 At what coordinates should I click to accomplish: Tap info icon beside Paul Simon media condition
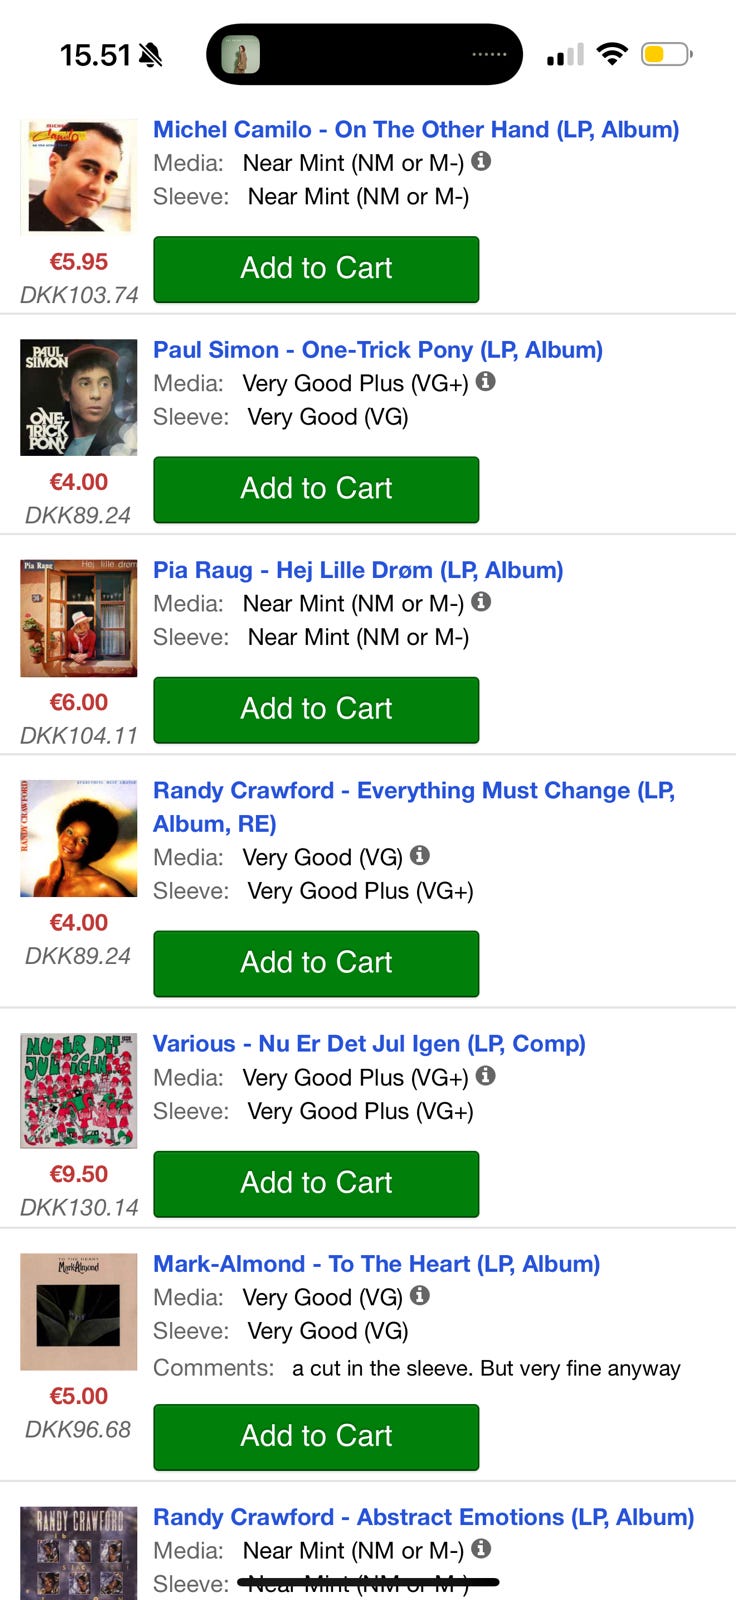[485, 381]
